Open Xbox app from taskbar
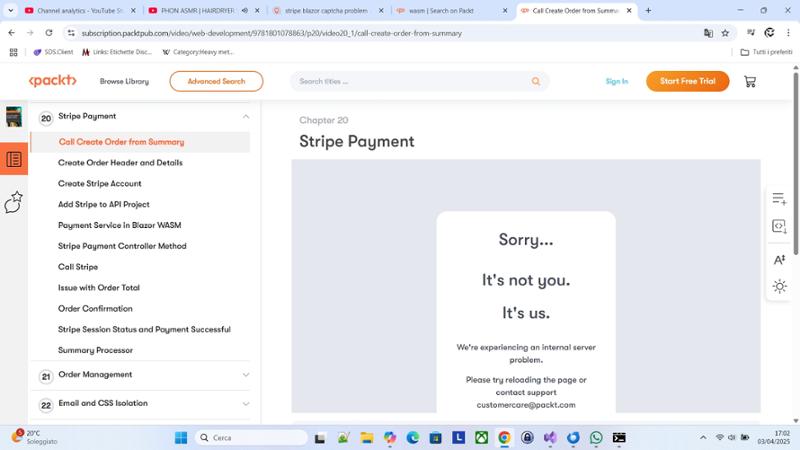 481,438
